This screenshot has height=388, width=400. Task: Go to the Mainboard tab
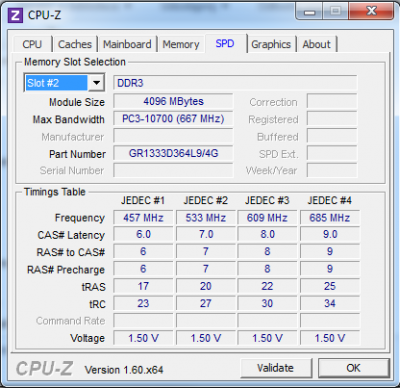coord(127,44)
